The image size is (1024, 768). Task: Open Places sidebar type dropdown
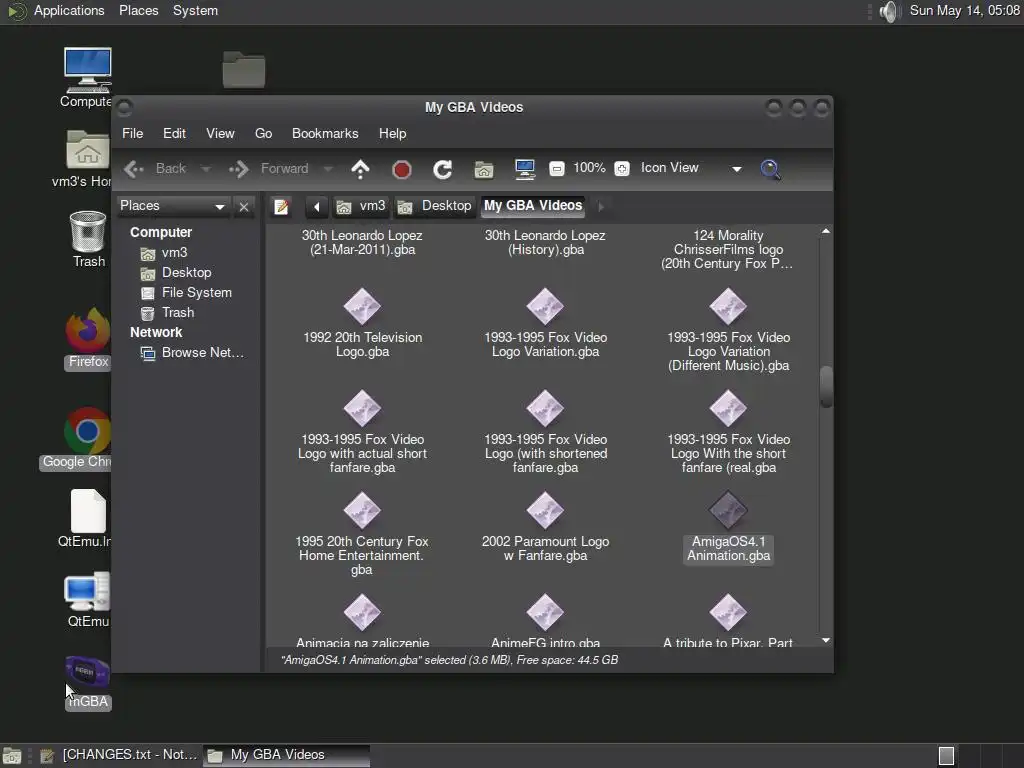click(172, 206)
